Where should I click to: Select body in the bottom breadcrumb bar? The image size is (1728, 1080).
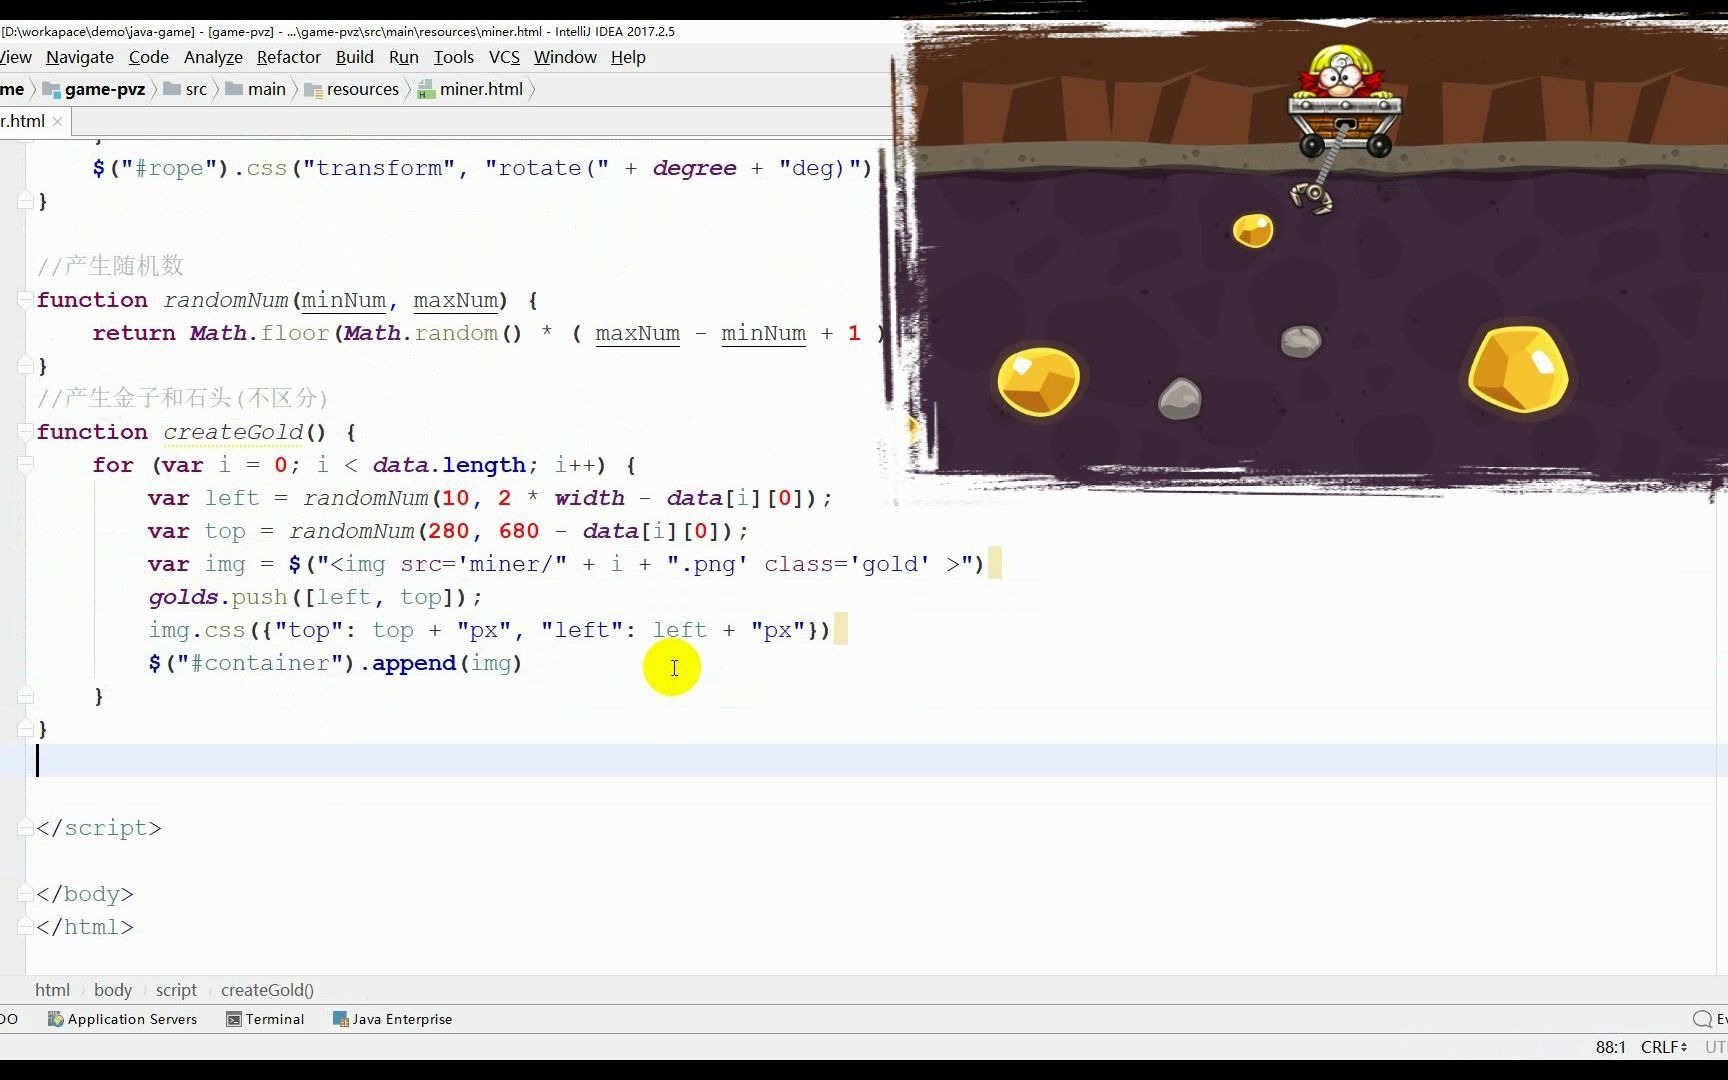113,990
